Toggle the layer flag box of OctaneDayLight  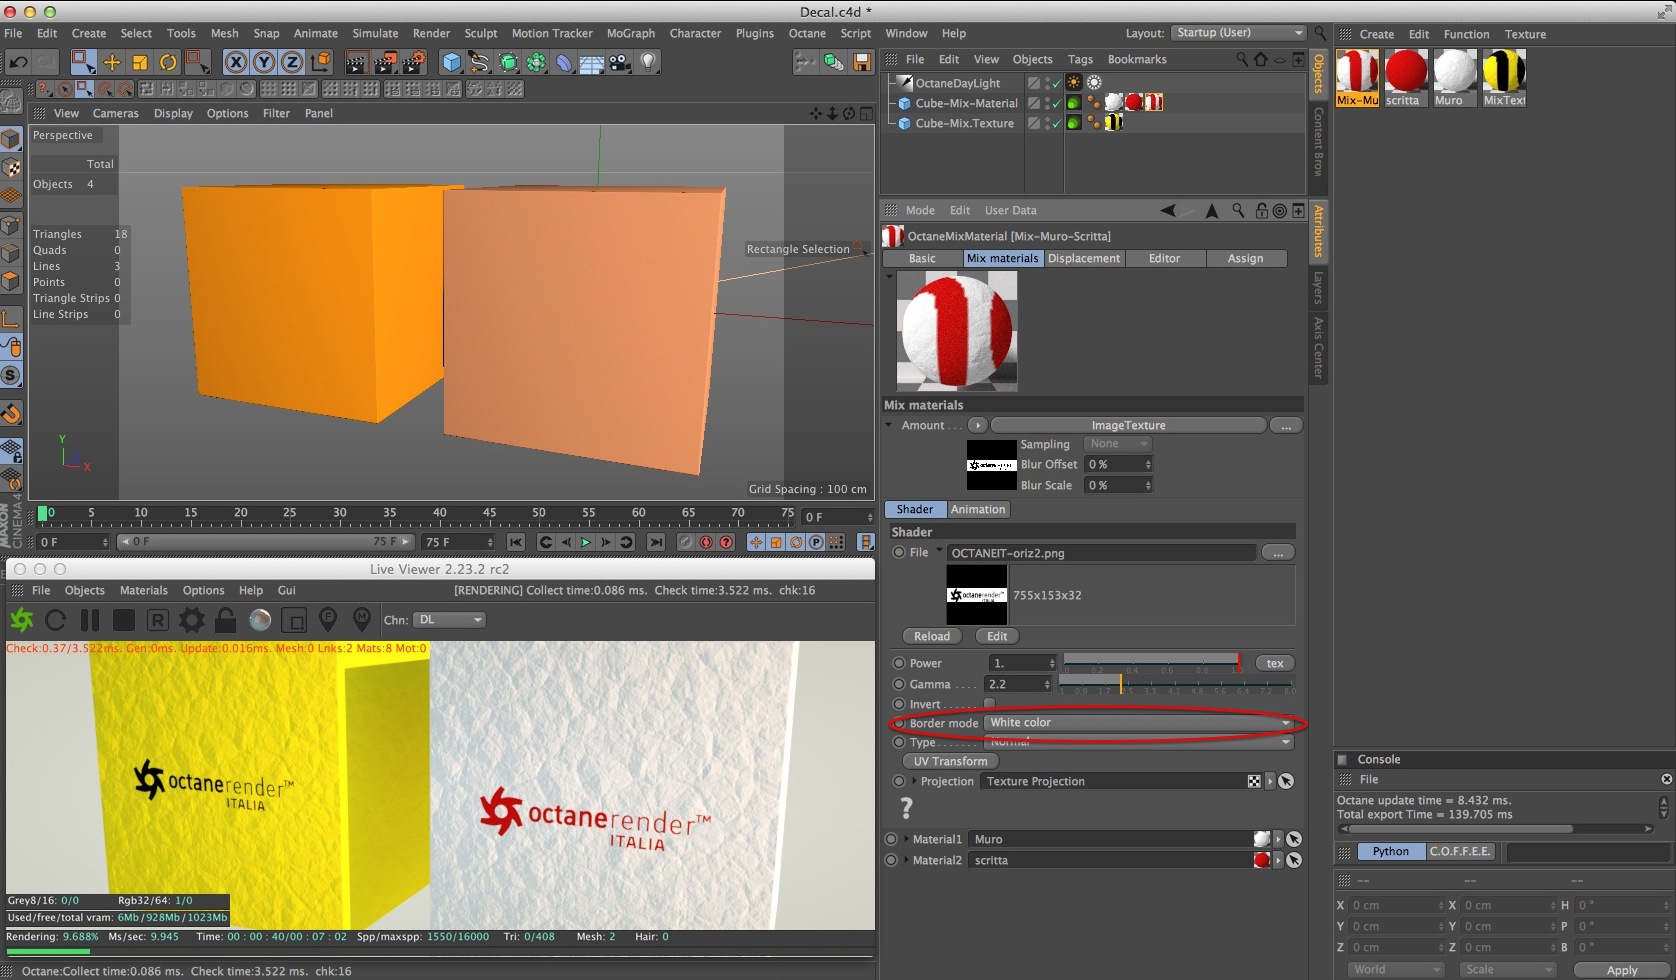1034,83
